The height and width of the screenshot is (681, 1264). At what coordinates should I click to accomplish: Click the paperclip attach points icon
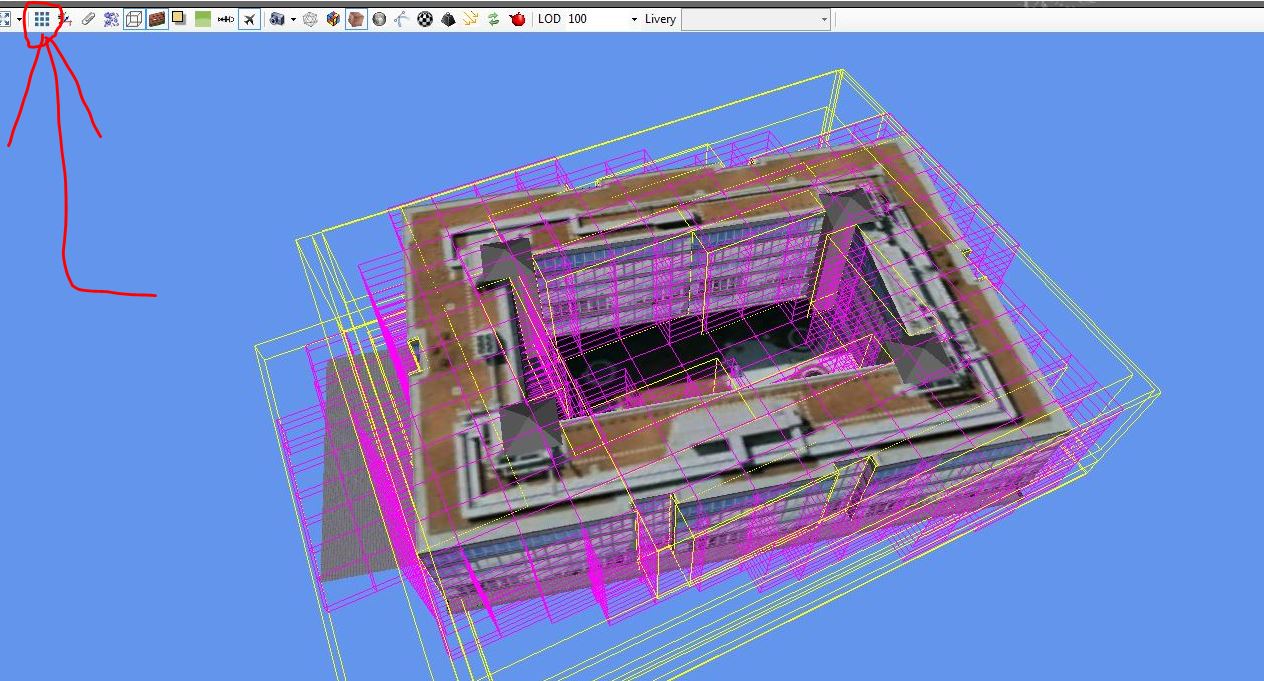[x=88, y=19]
